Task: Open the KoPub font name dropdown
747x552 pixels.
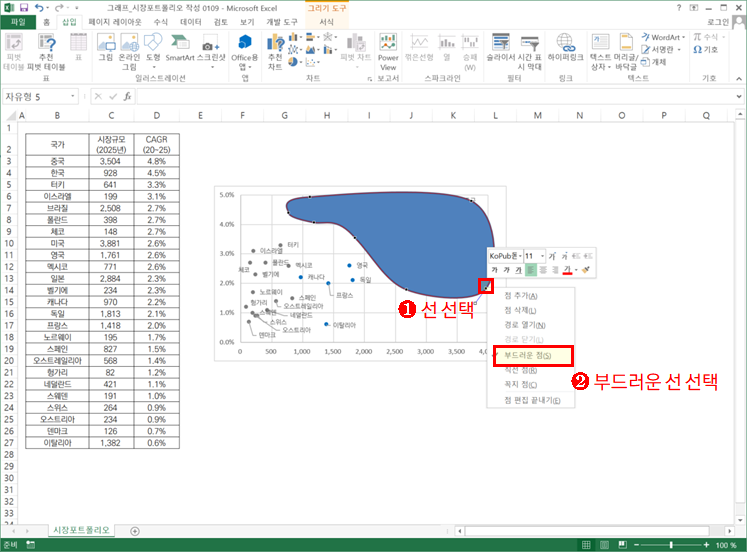Action: click(520, 256)
